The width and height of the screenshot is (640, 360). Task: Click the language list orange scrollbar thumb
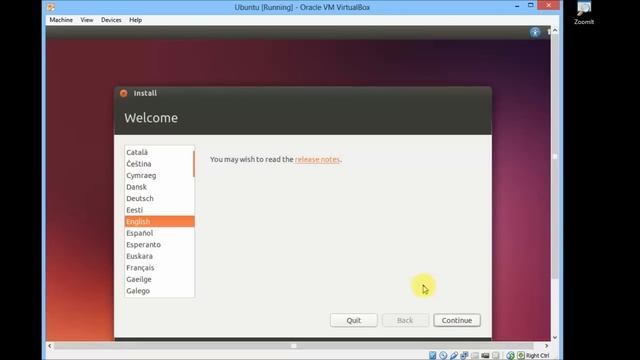tap(193, 164)
